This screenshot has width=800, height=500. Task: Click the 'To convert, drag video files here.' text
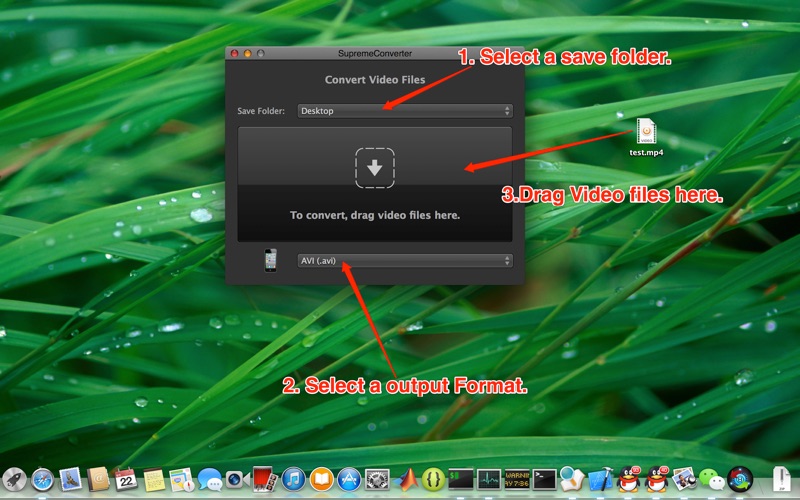click(x=375, y=215)
